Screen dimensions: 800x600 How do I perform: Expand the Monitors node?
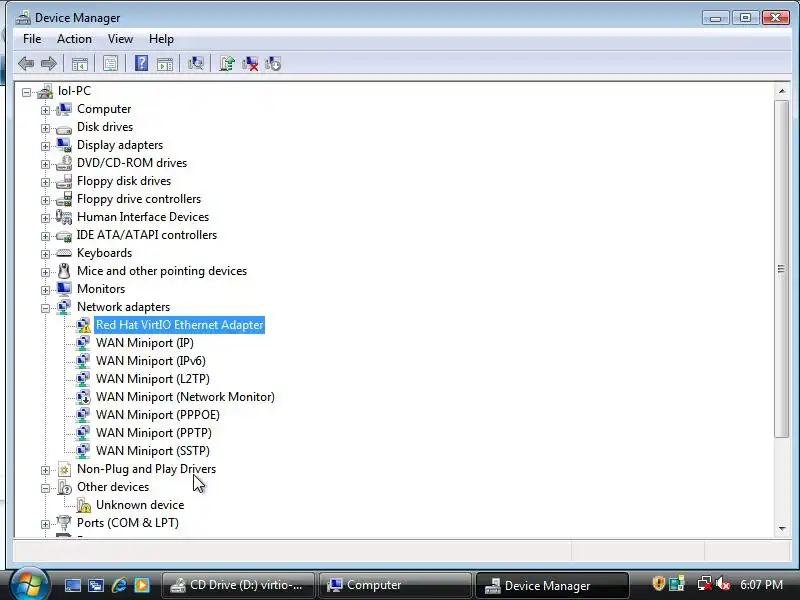click(x=45, y=290)
